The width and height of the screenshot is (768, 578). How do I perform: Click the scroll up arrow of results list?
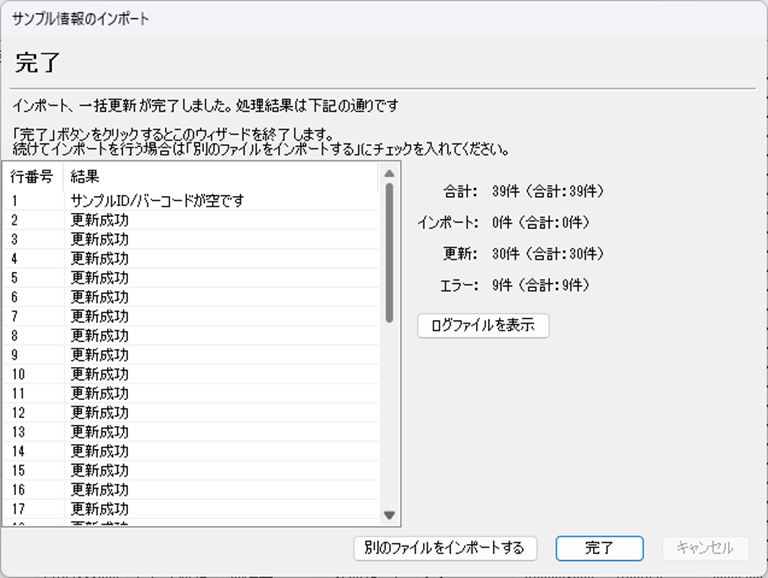pyautogui.click(x=390, y=174)
